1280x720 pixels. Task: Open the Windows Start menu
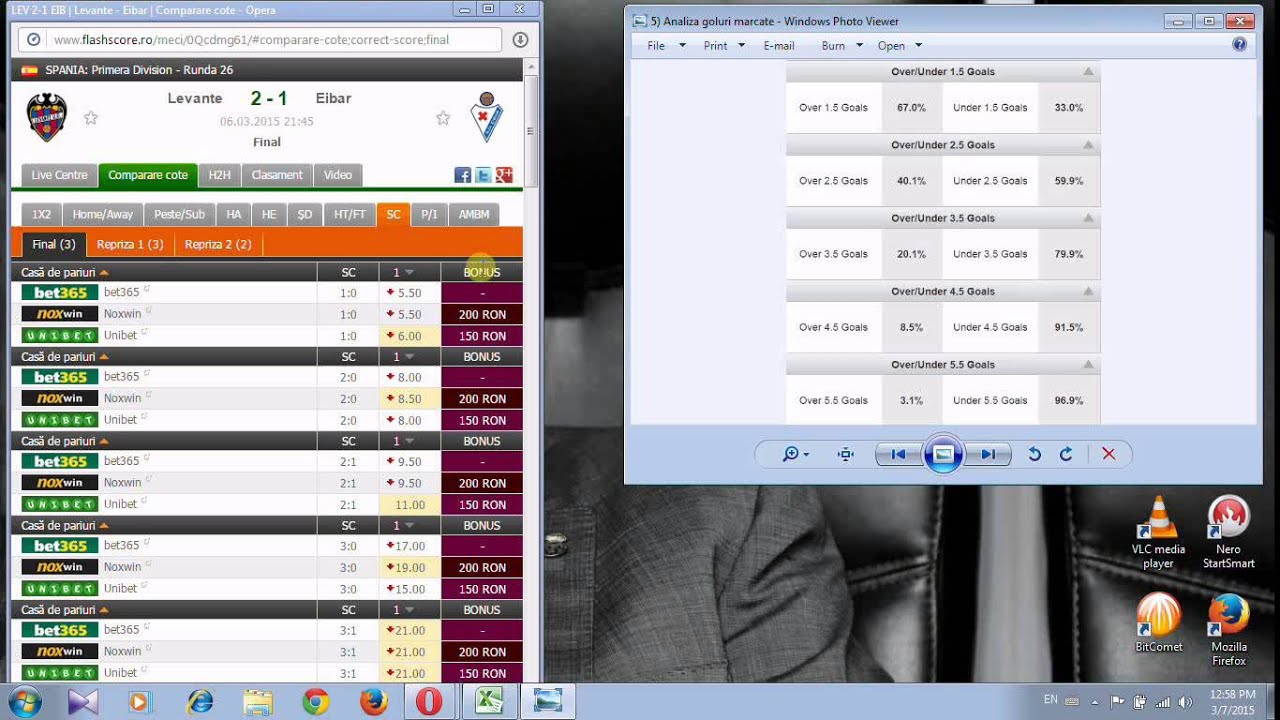[25, 702]
